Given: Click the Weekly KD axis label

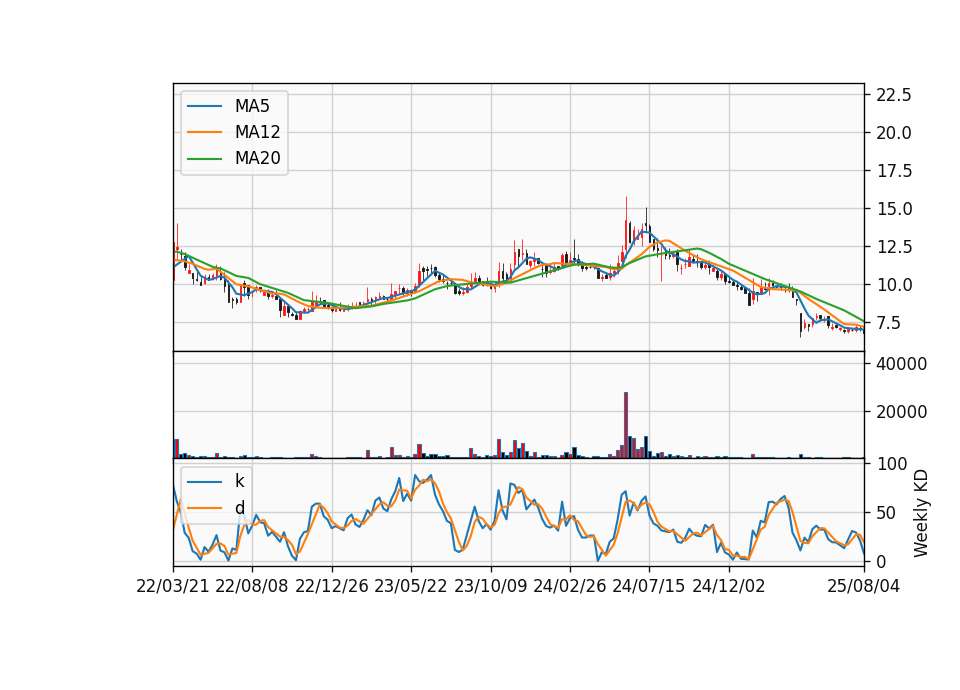Looking at the screenshot, I should click(920, 513).
